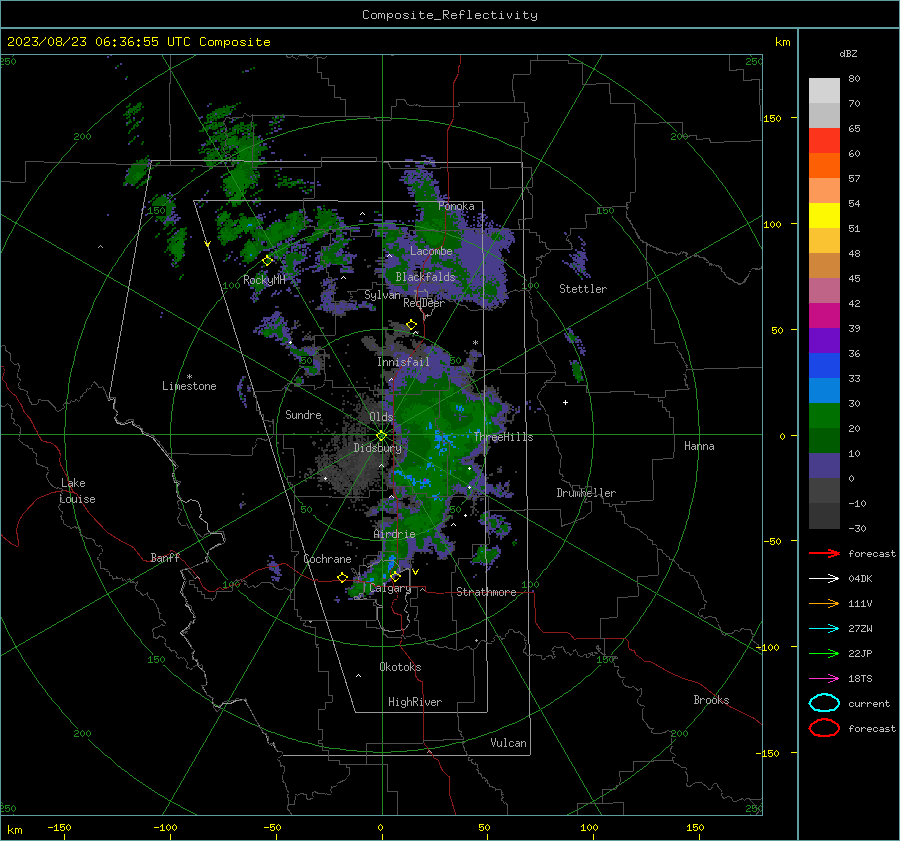This screenshot has width=900, height=841.
Task: Click the red forecast ellipse icon
Action: (x=824, y=728)
